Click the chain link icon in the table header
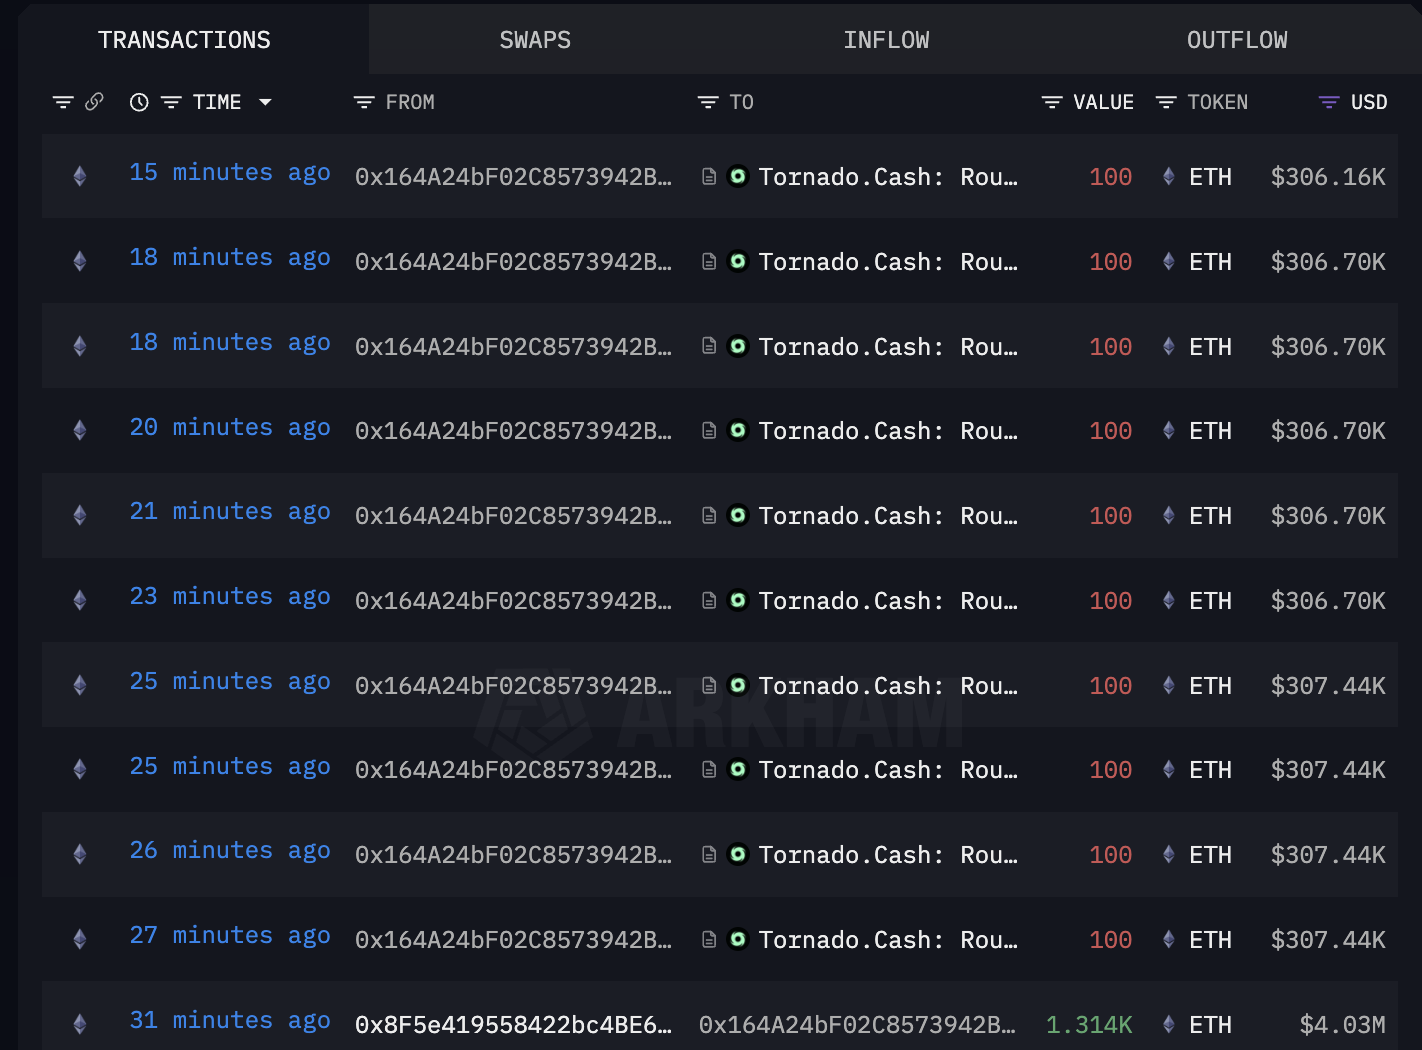This screenshot has height=1050, width=1422. 95,102
